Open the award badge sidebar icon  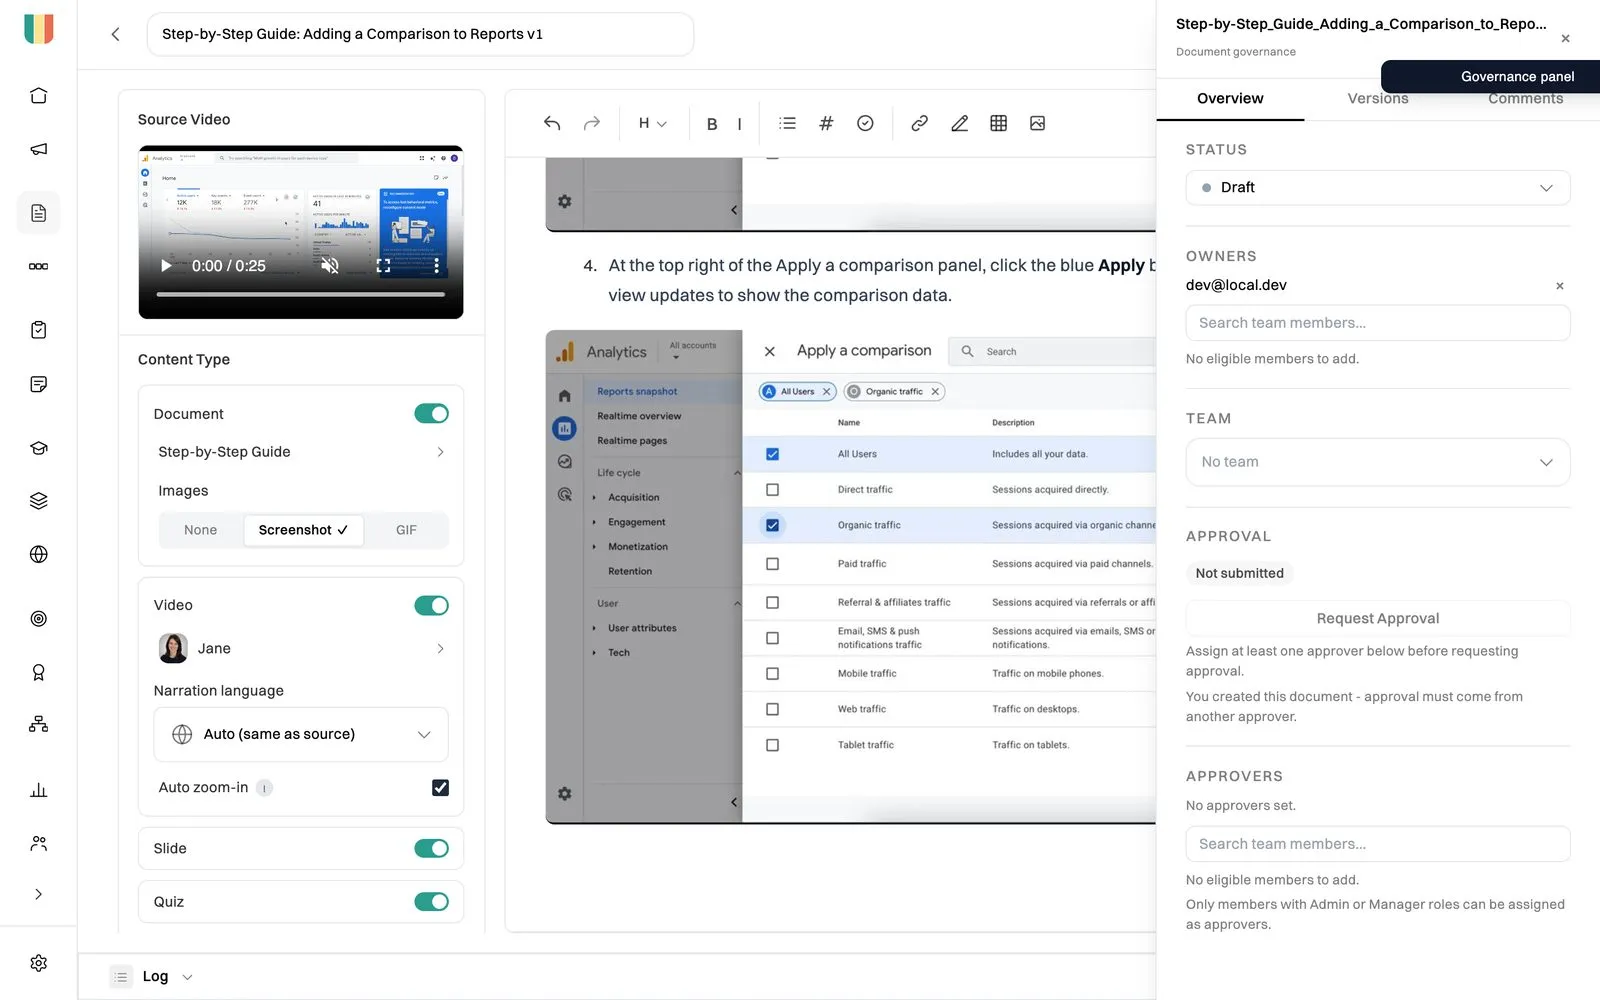point(38,672)
